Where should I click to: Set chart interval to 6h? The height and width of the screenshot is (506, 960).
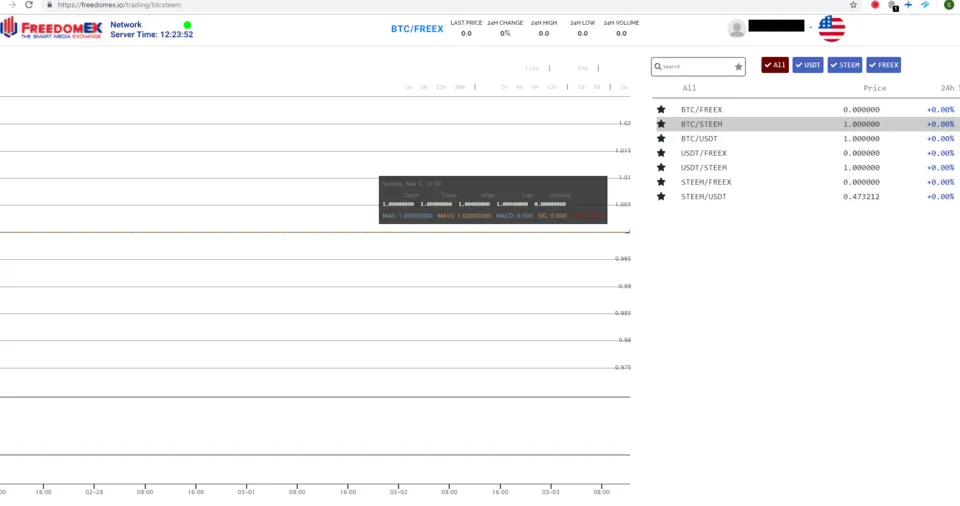[x=534, y=87]
